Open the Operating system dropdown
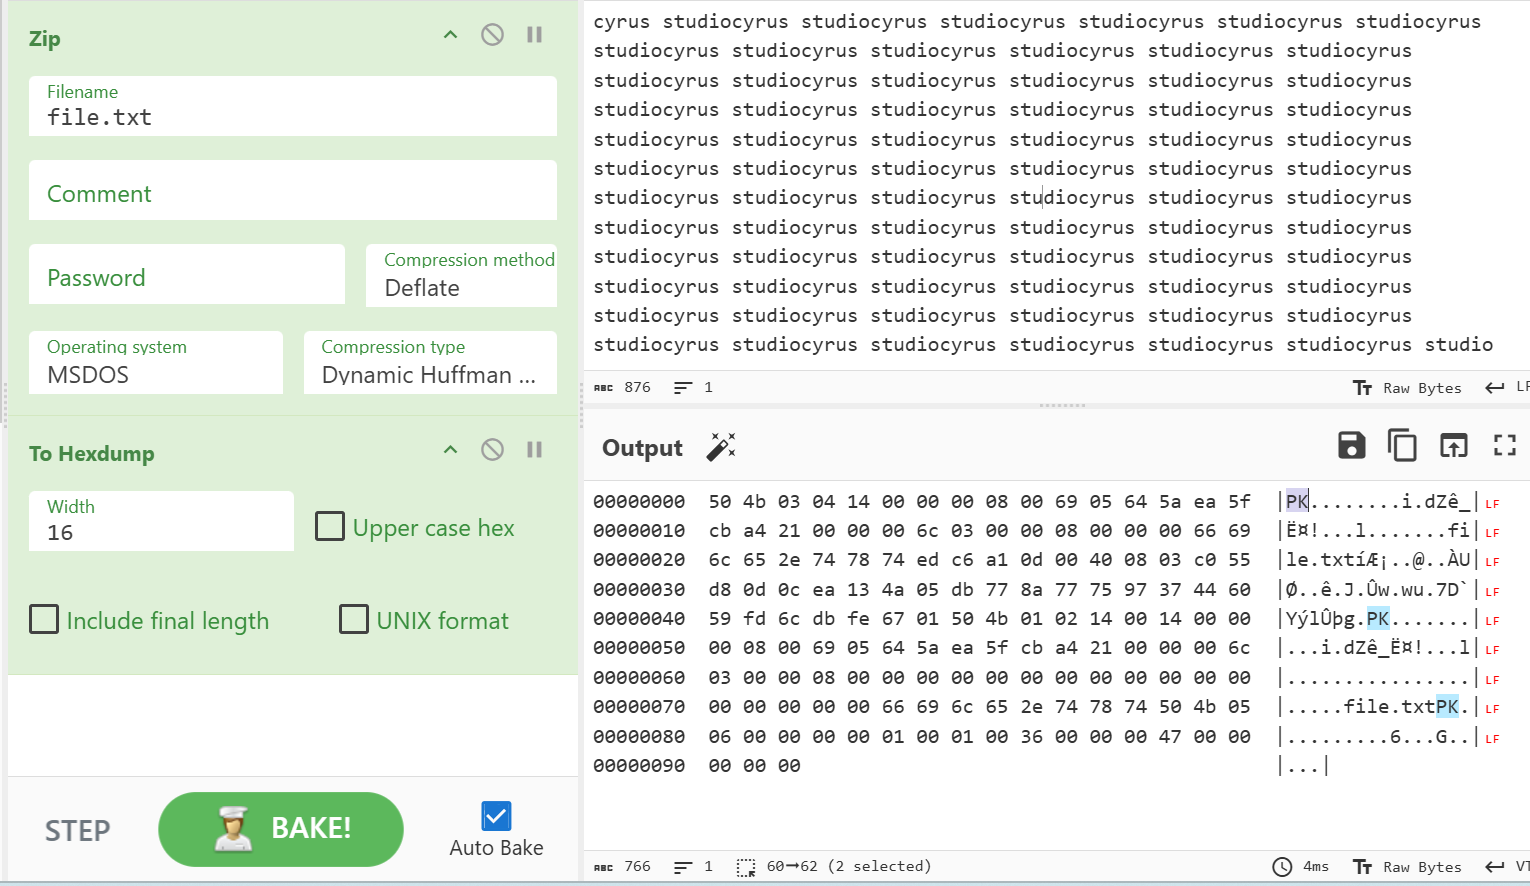The height and width of the screenshot is (886, 1530). (156, 362)
